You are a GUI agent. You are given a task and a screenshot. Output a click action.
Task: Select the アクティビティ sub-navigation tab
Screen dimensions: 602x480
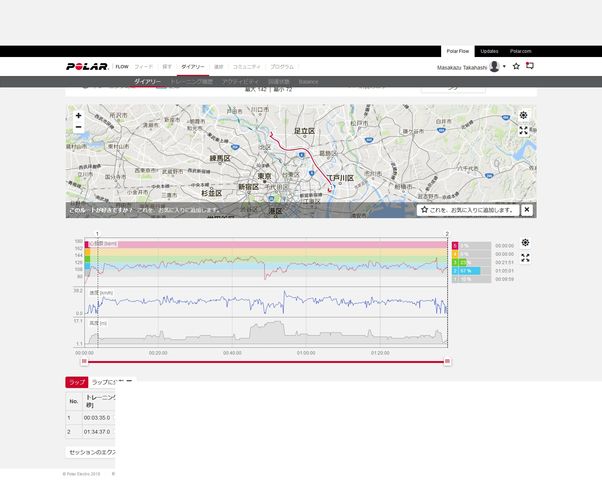point(240,81)
